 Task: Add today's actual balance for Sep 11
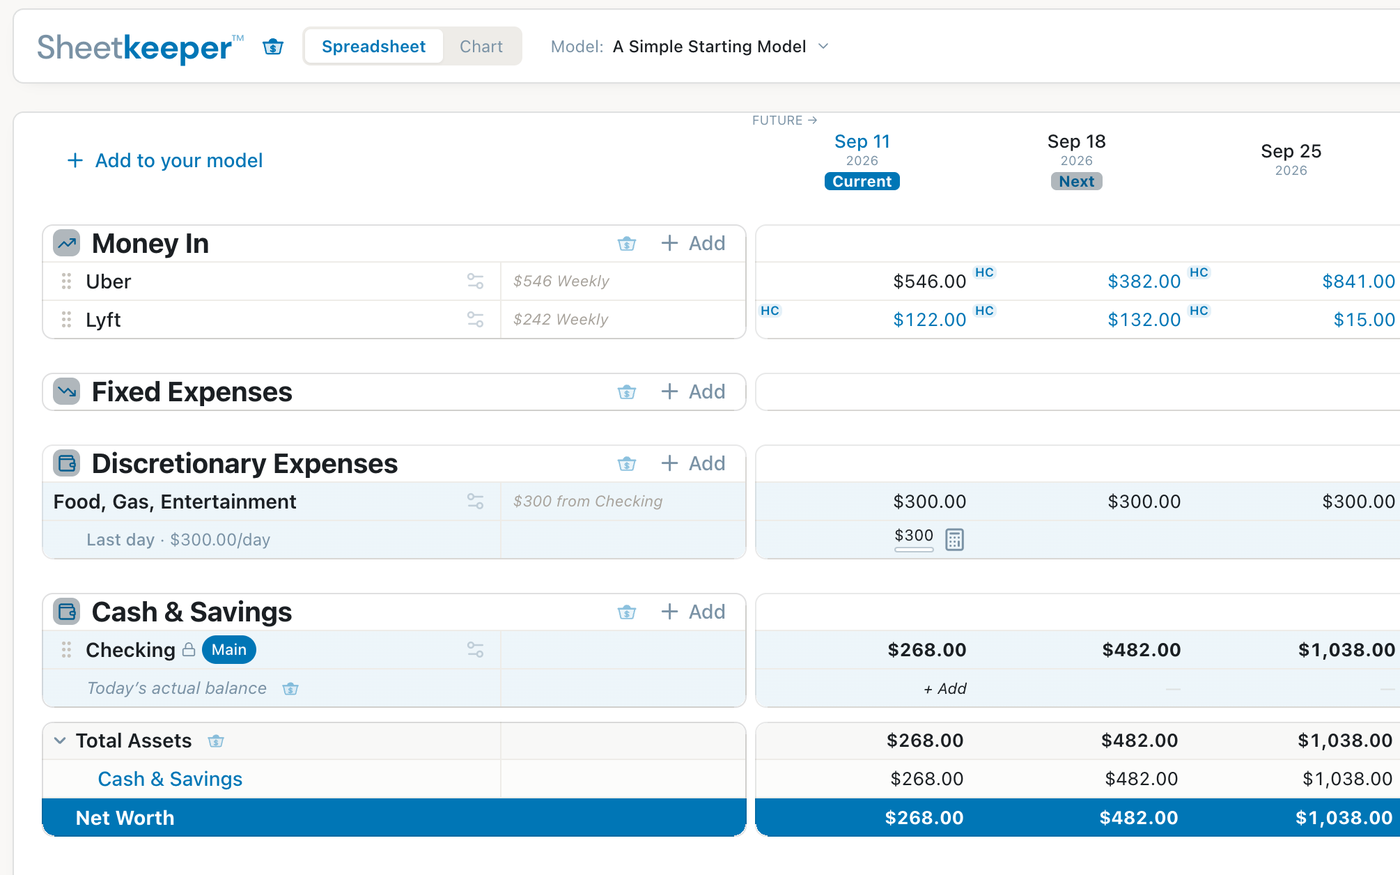(945, 689)
